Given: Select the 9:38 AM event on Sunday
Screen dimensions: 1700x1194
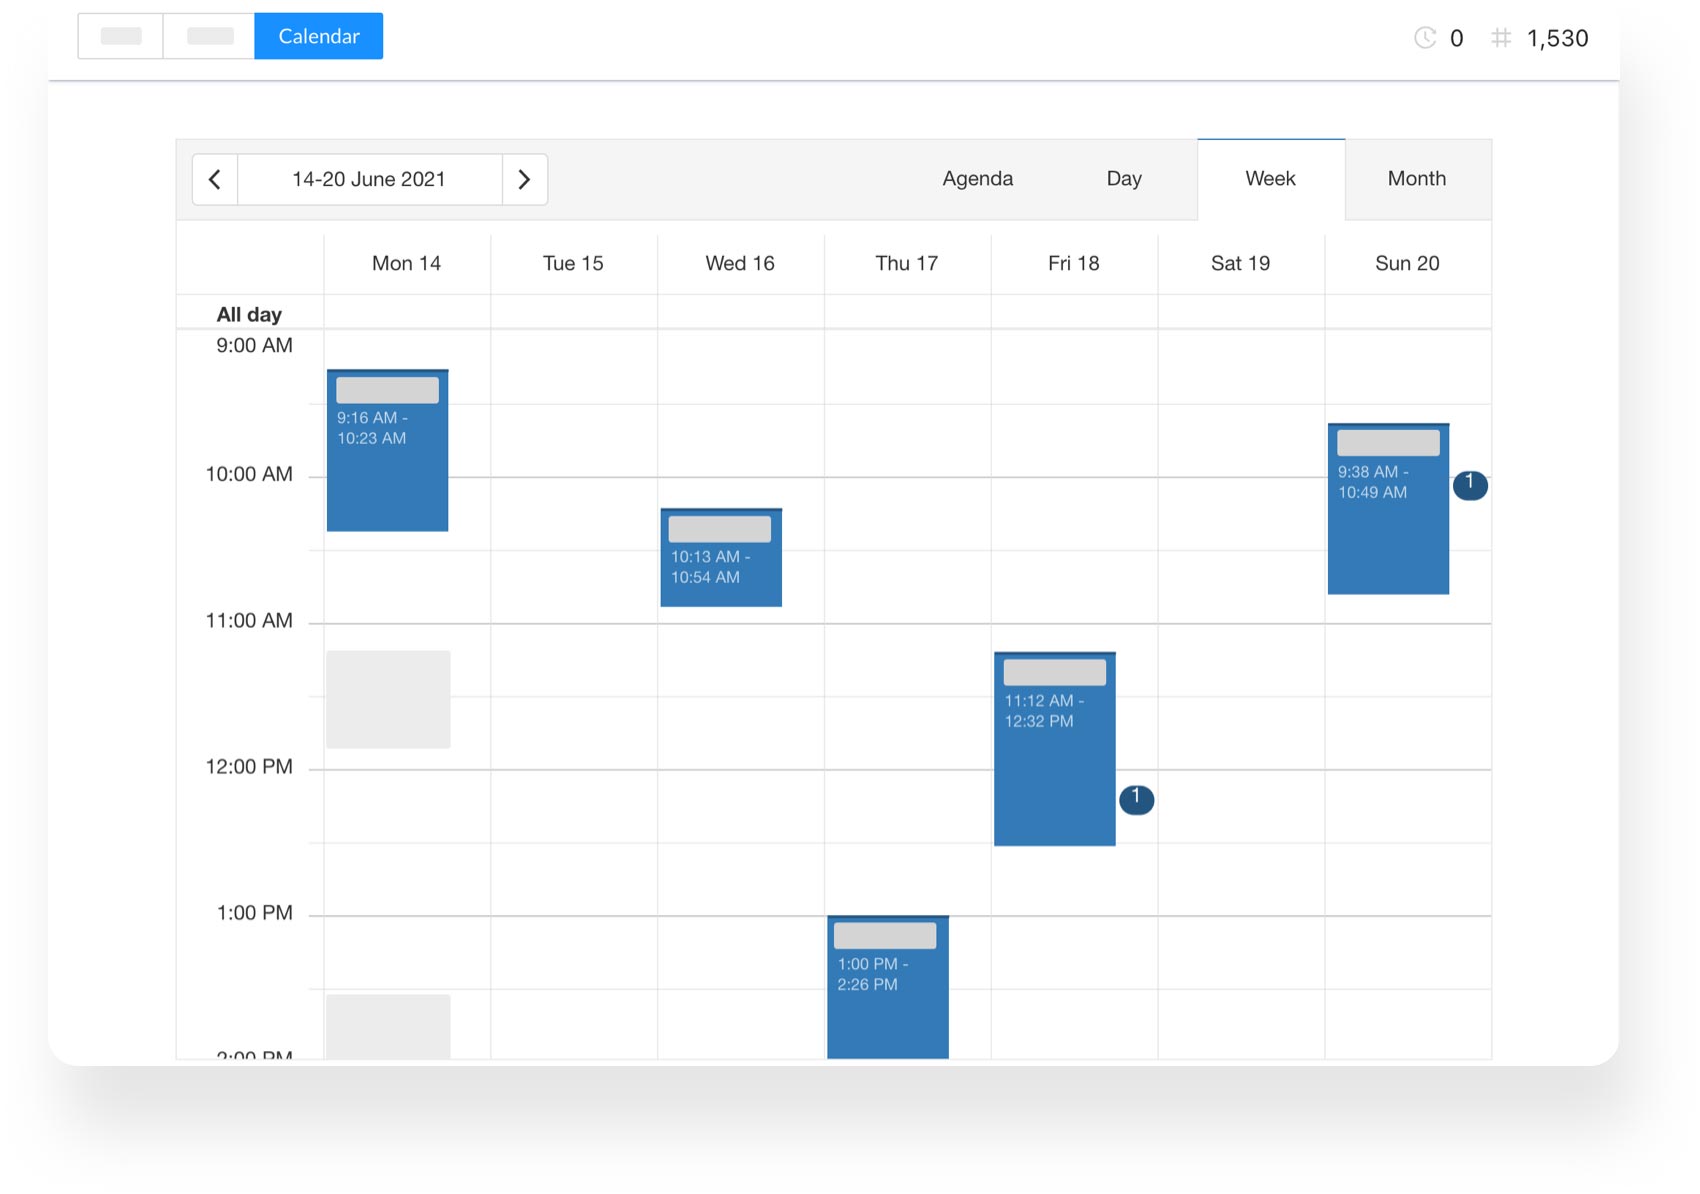Looking at the screenshot, I should pos(1388,508).
